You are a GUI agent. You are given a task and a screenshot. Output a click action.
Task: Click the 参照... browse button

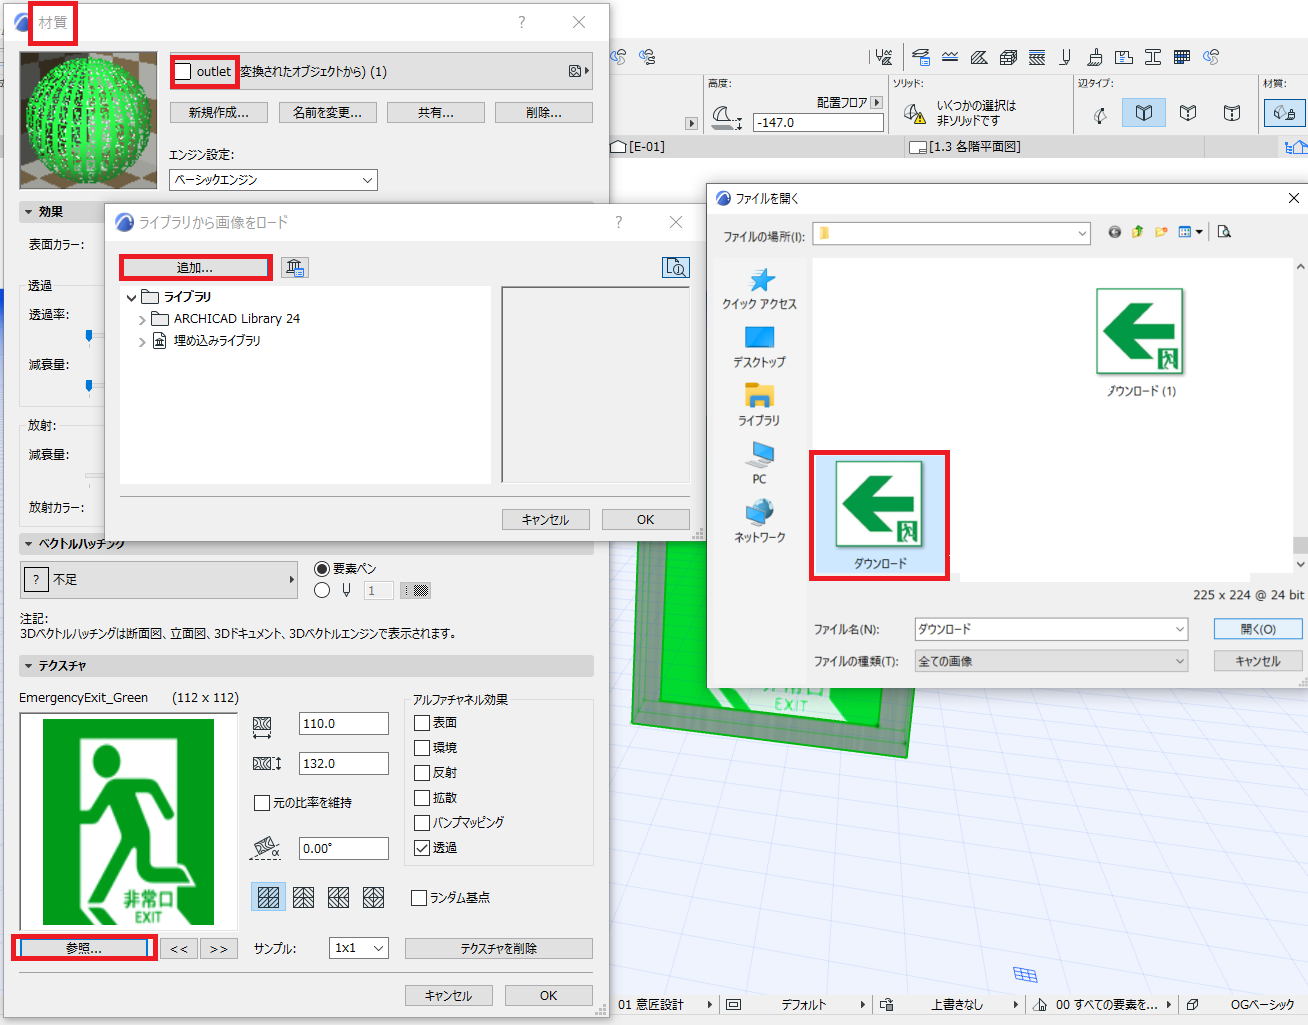pos(84,948)
